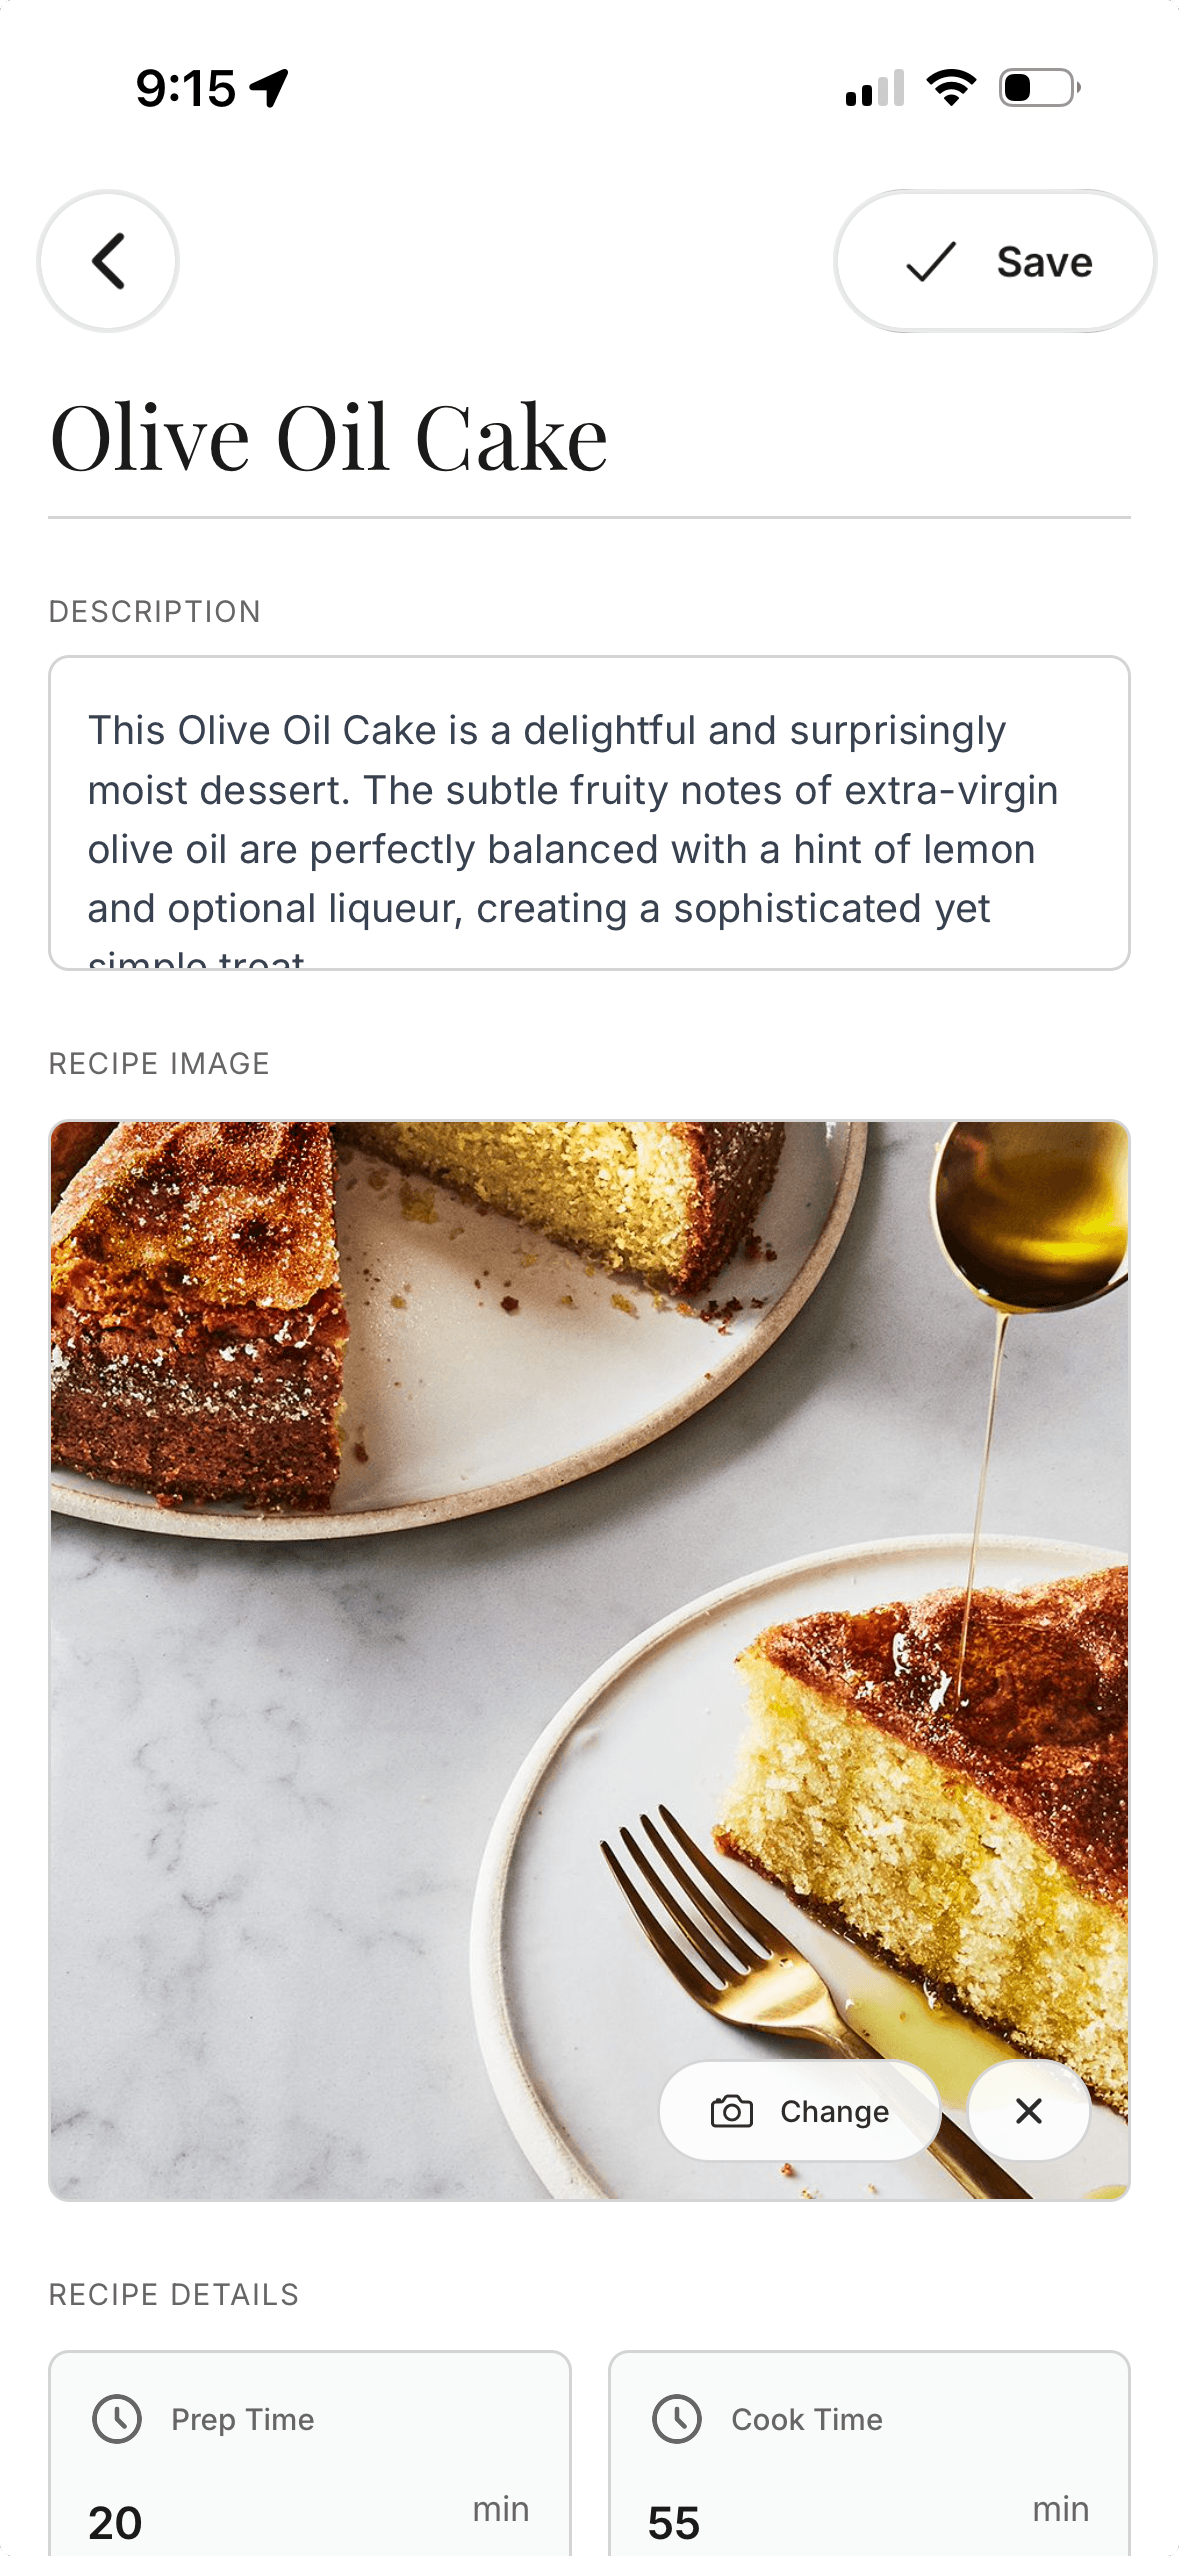Tap the 9:15 clock time
Viewport: 1179px width, 2556px height.
coord(186,88)
